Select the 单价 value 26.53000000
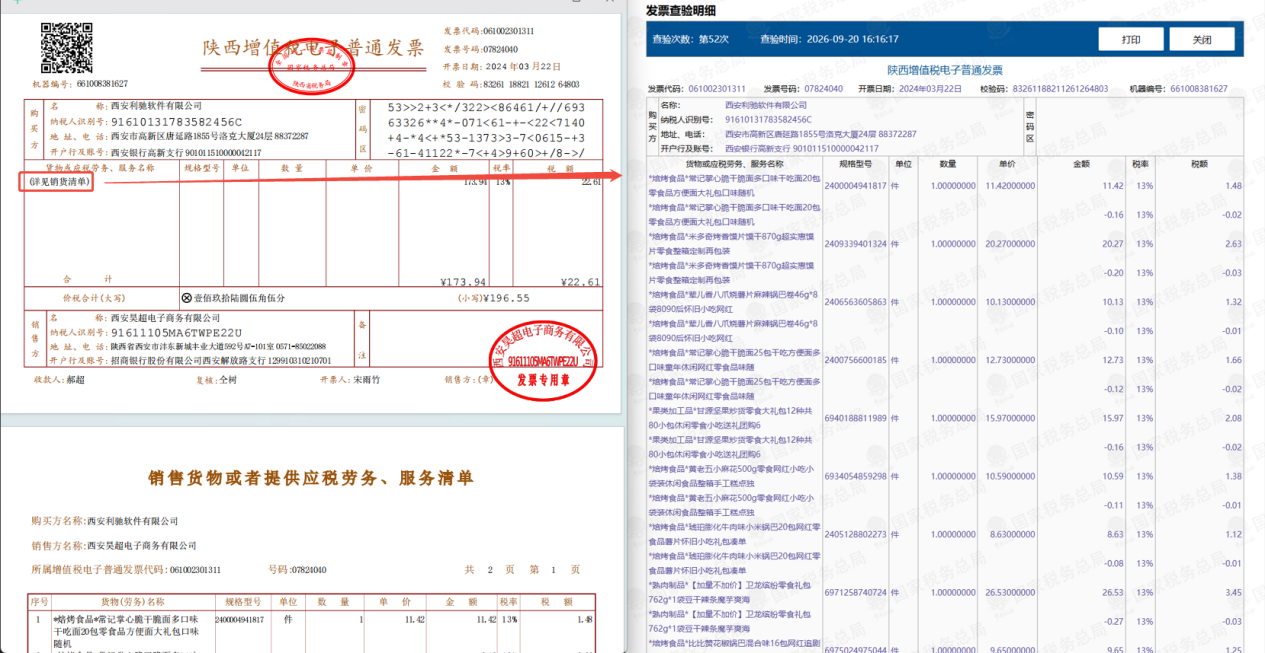1265x653 pixels. 1010,593
